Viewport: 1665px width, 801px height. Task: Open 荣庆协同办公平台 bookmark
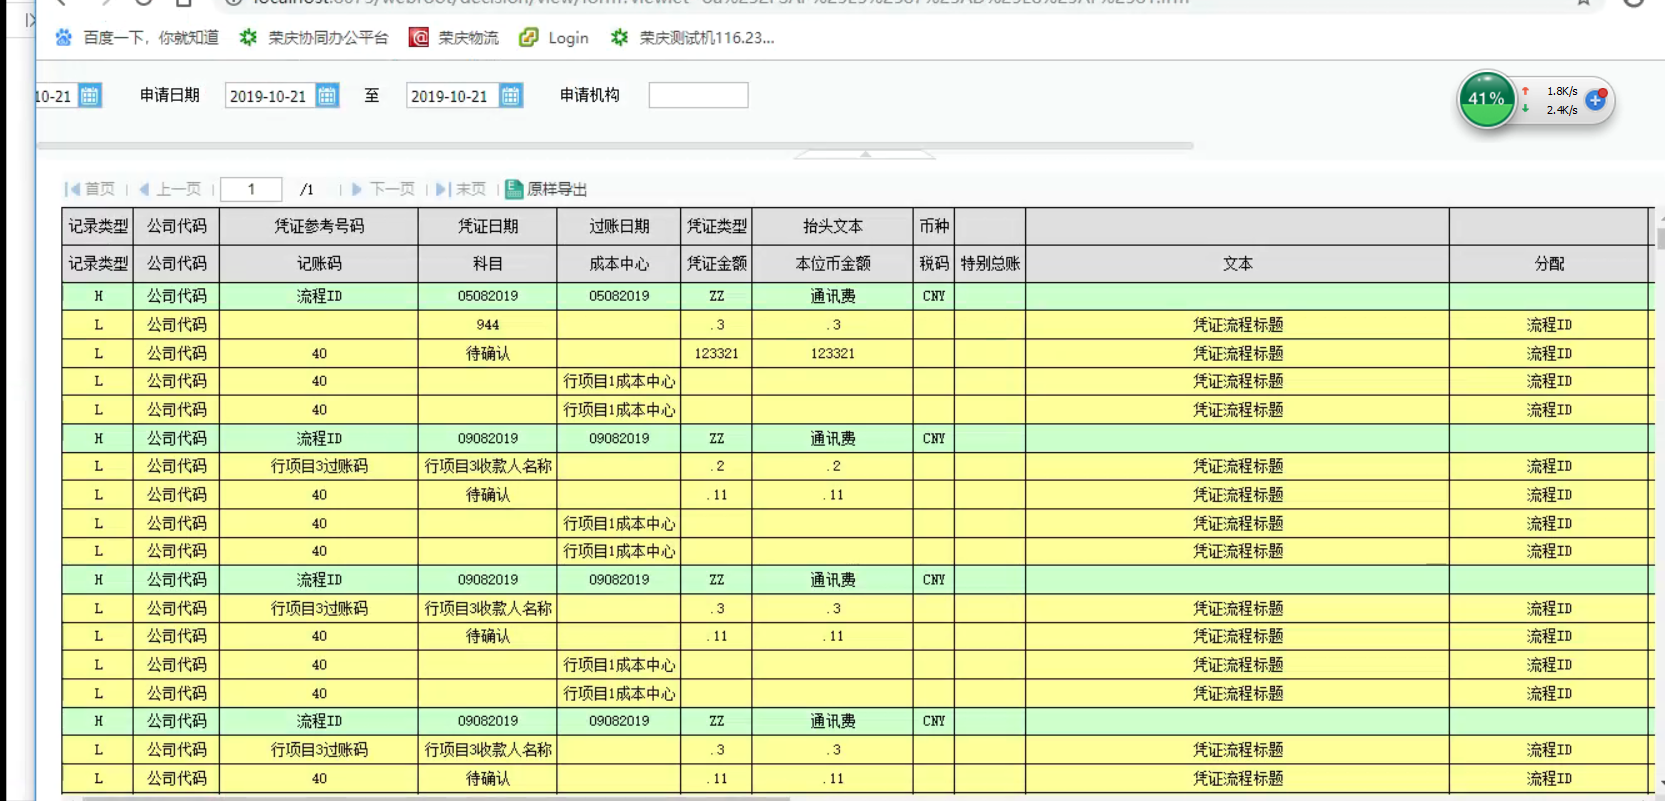point(313,38)
